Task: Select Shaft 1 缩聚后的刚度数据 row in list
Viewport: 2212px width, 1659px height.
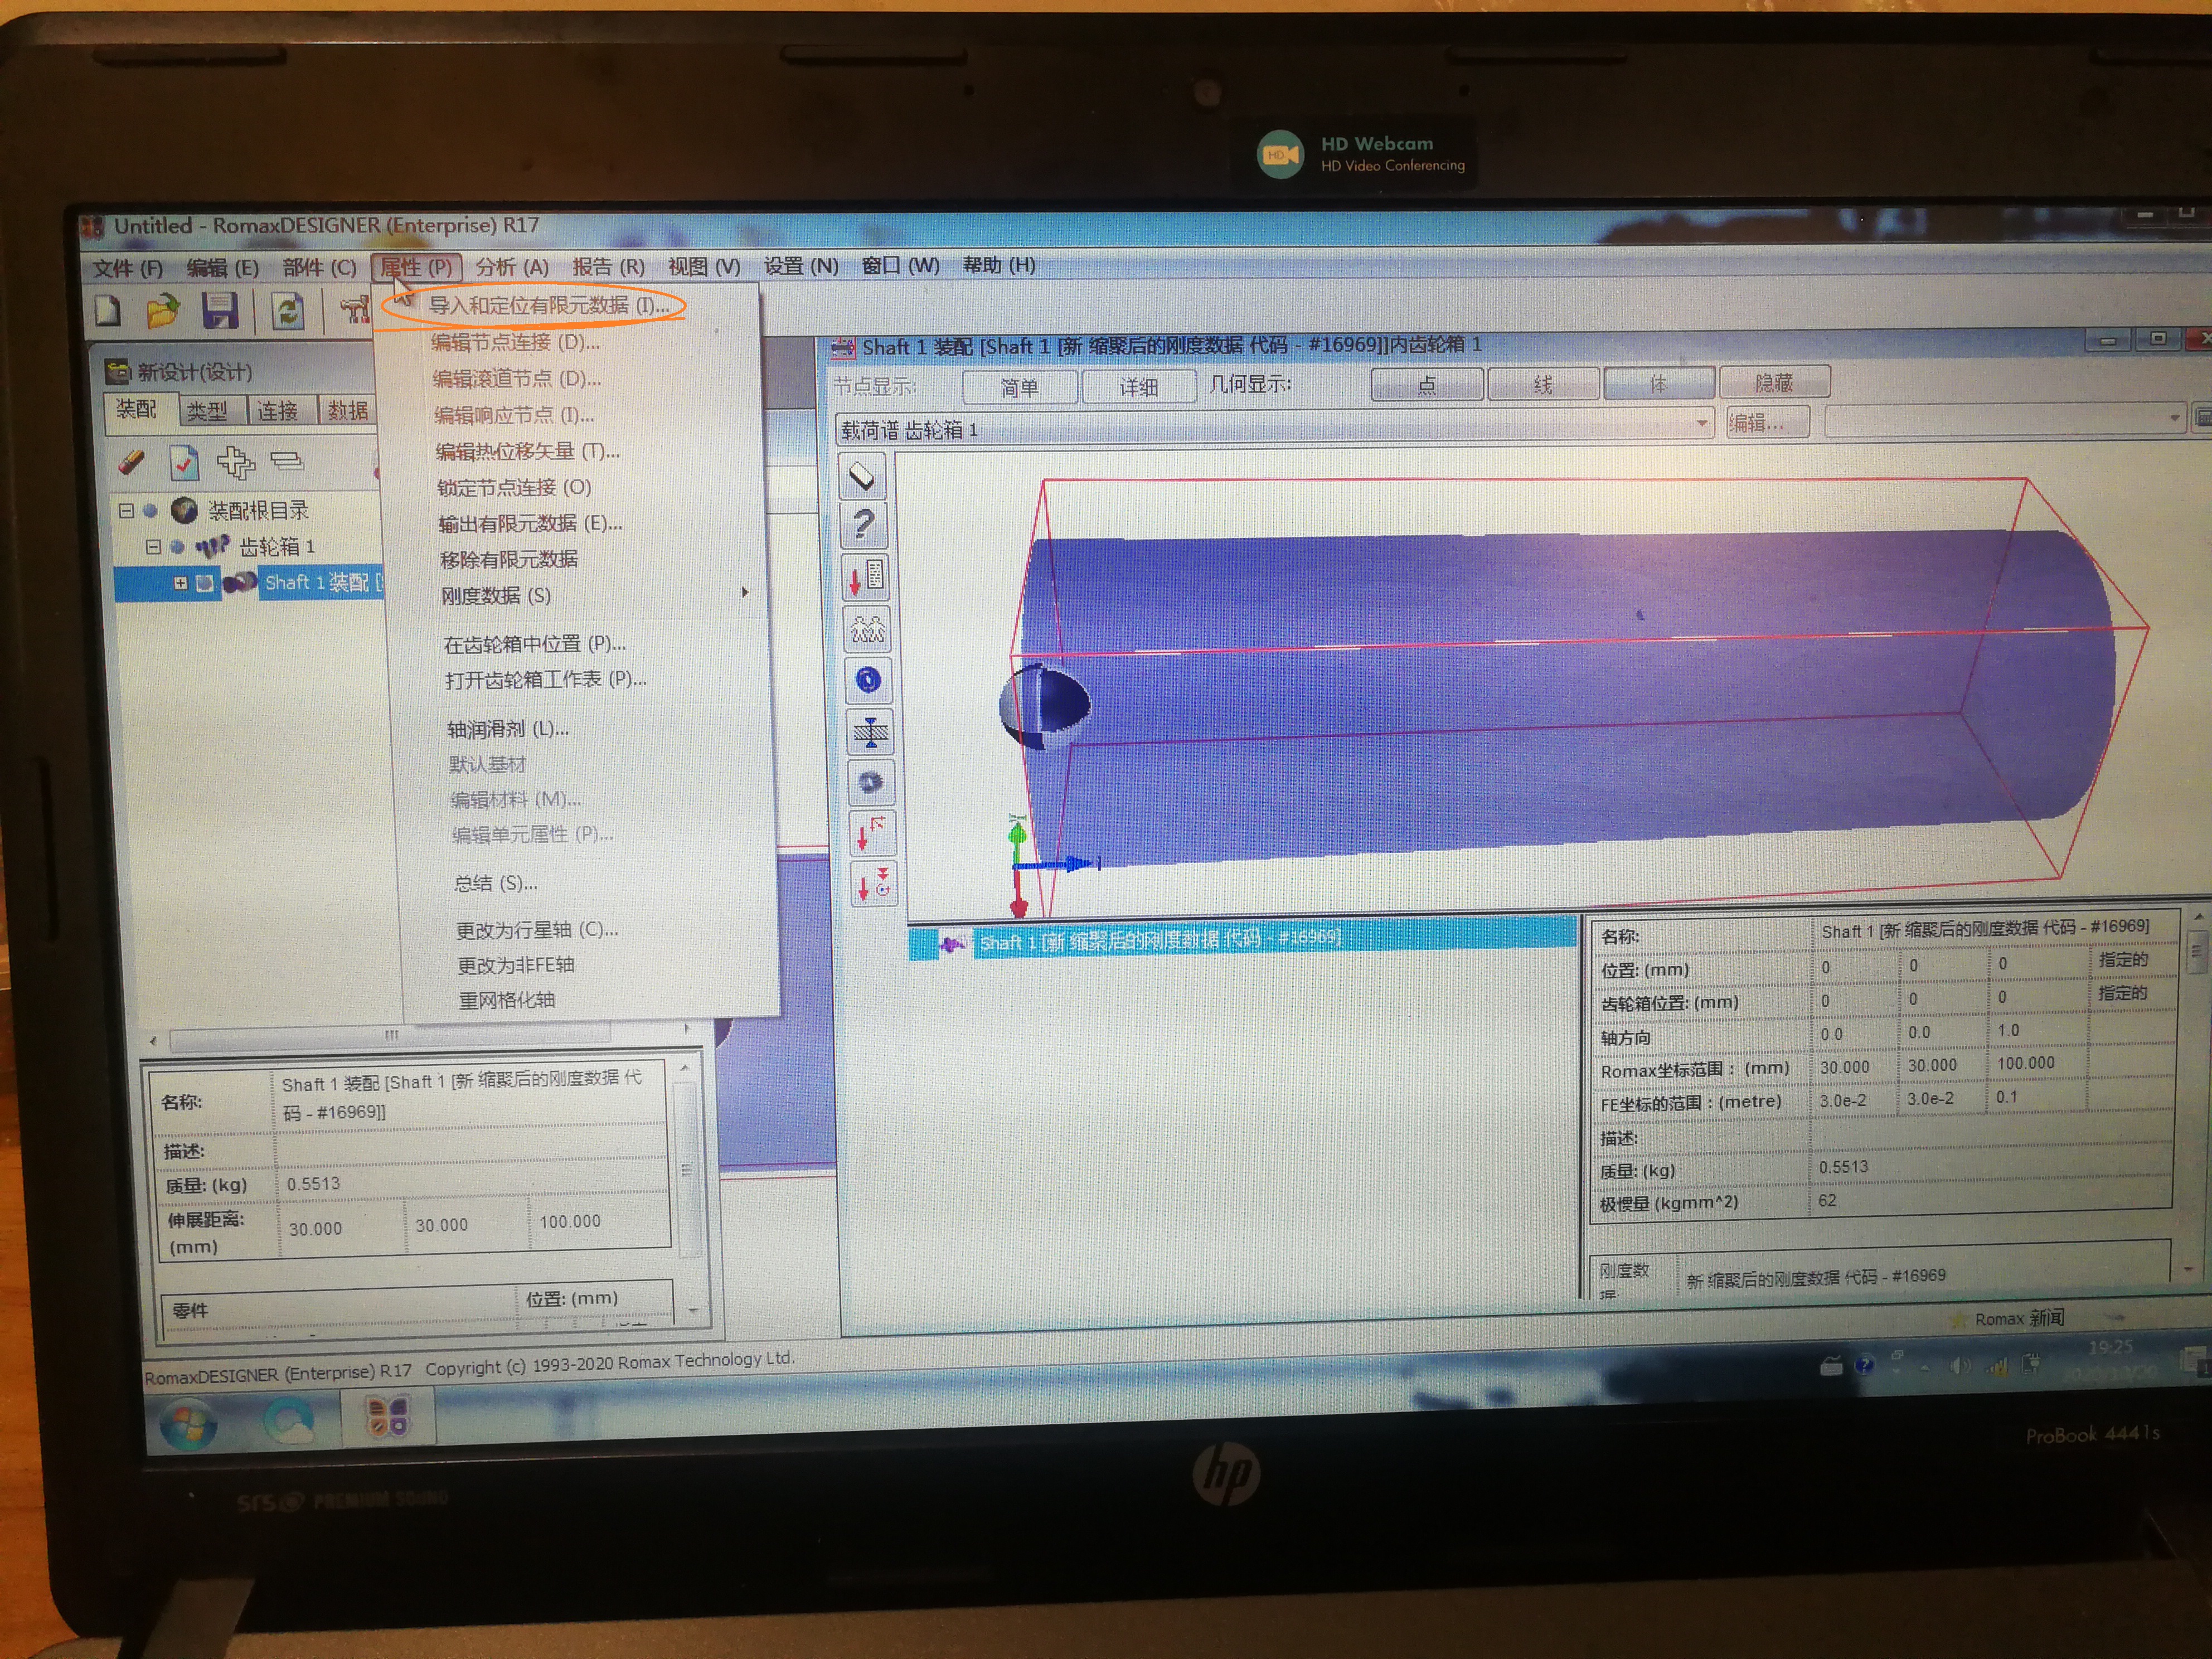Action: (1242, 939)
